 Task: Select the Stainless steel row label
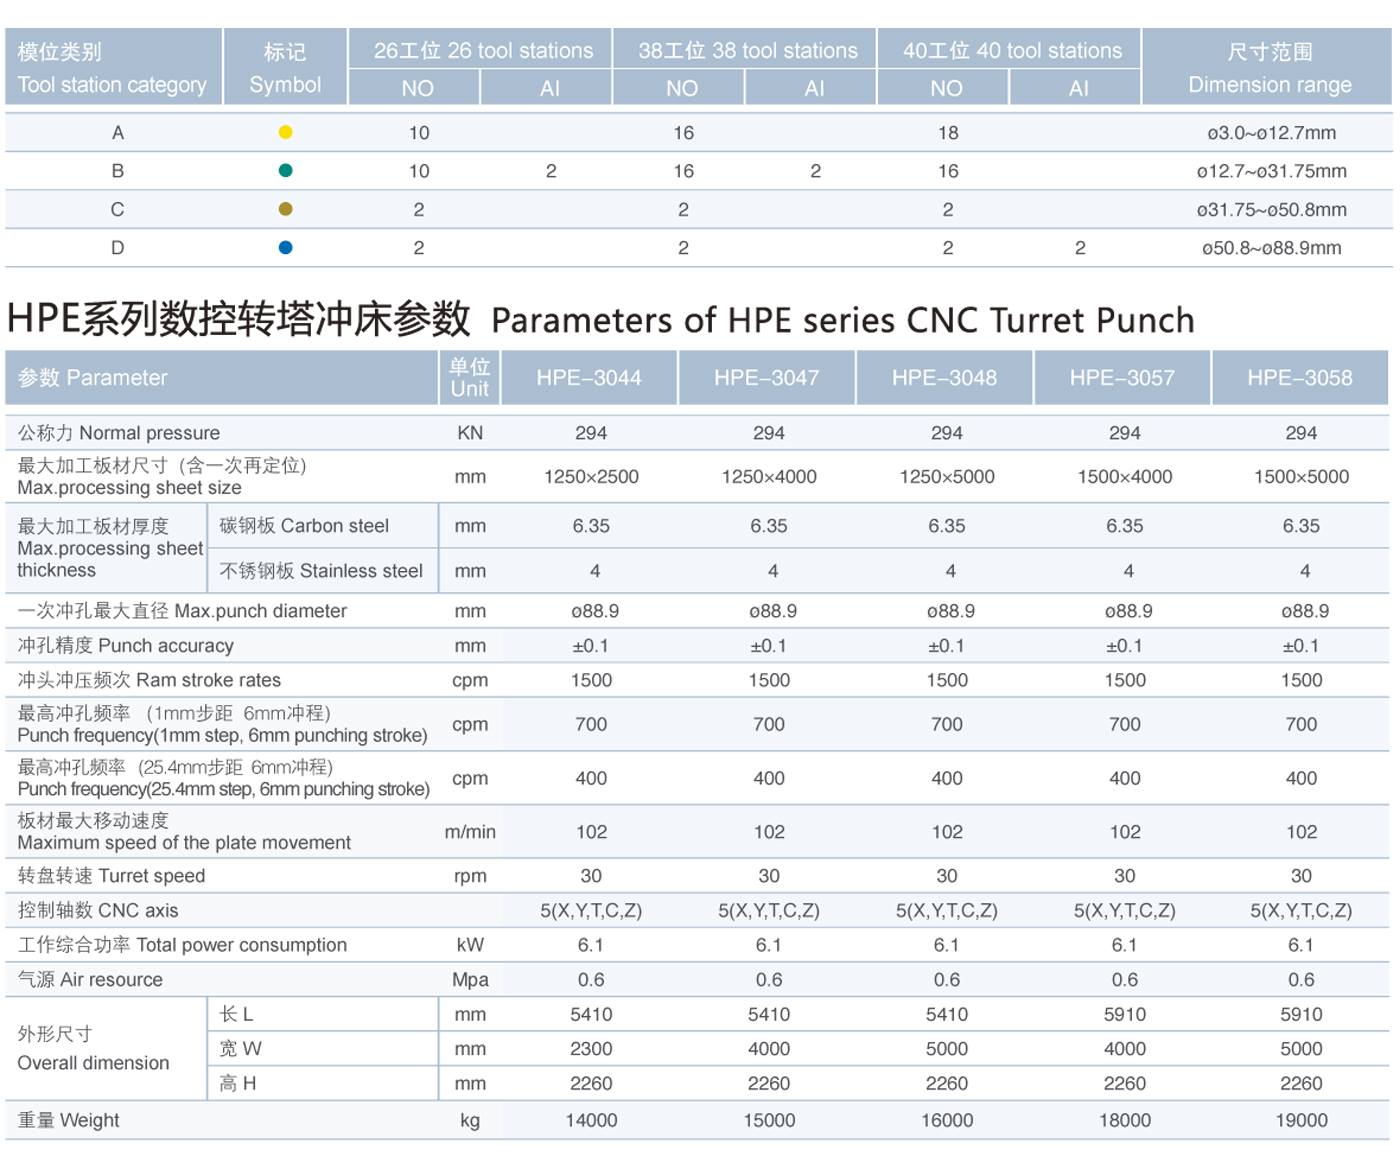point(321,571)
